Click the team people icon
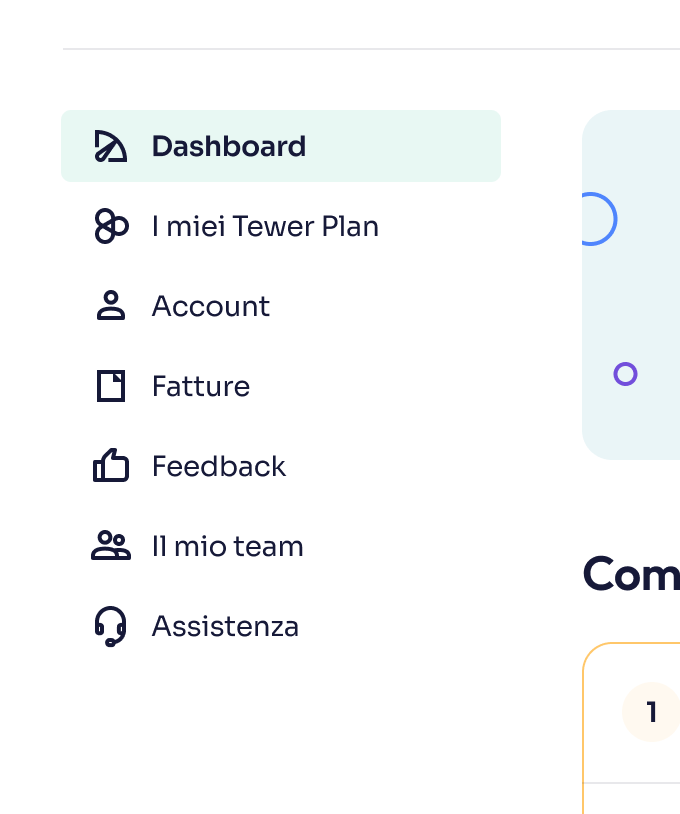This screenshot has width=680, height=814. click(x=110, y=546)
